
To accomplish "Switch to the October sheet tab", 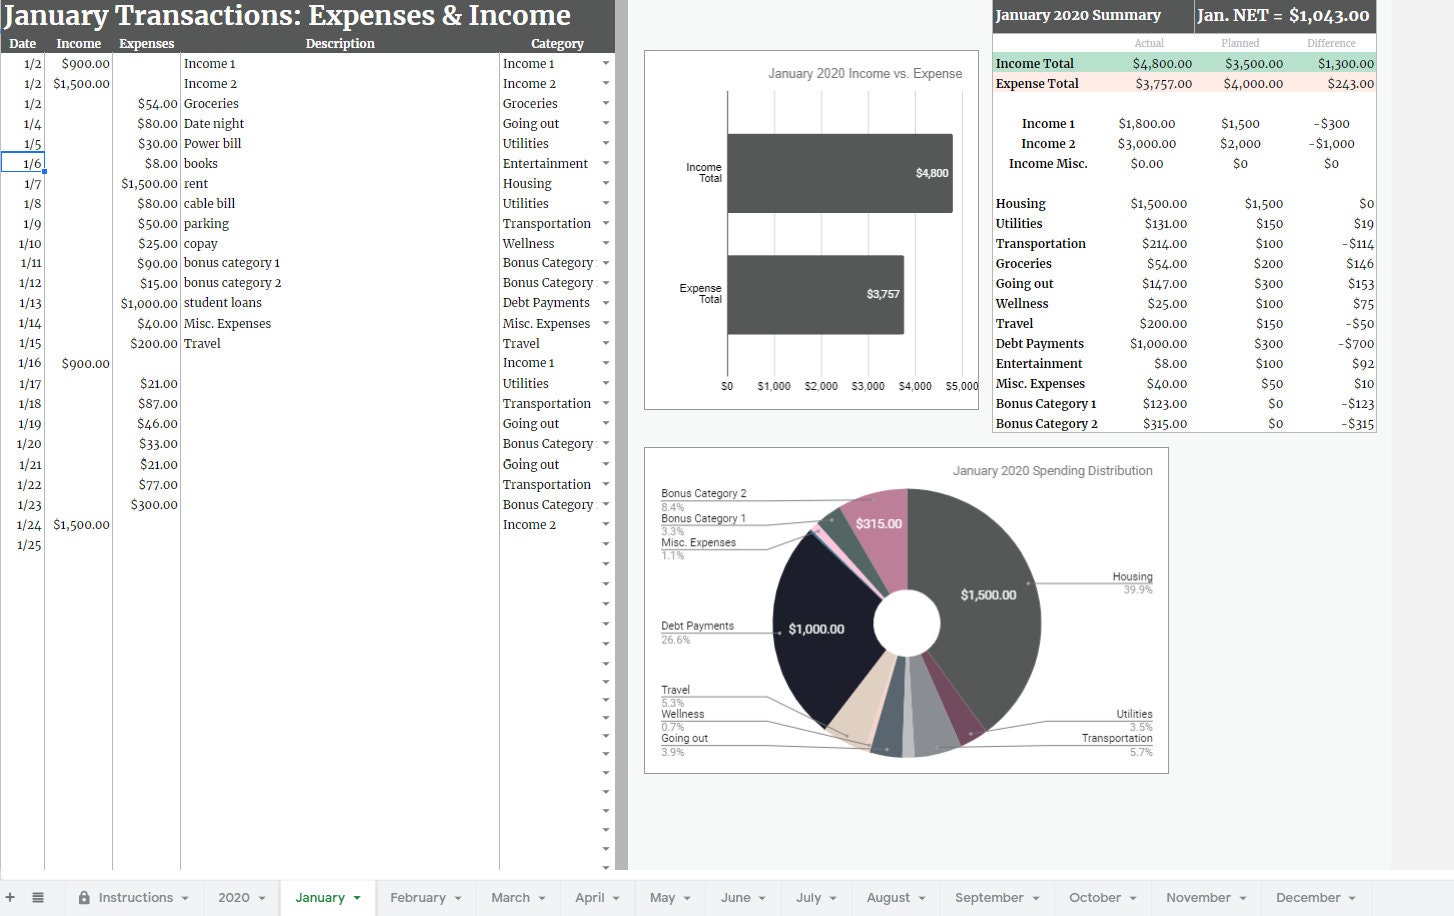I will [x=1093, y=897].
